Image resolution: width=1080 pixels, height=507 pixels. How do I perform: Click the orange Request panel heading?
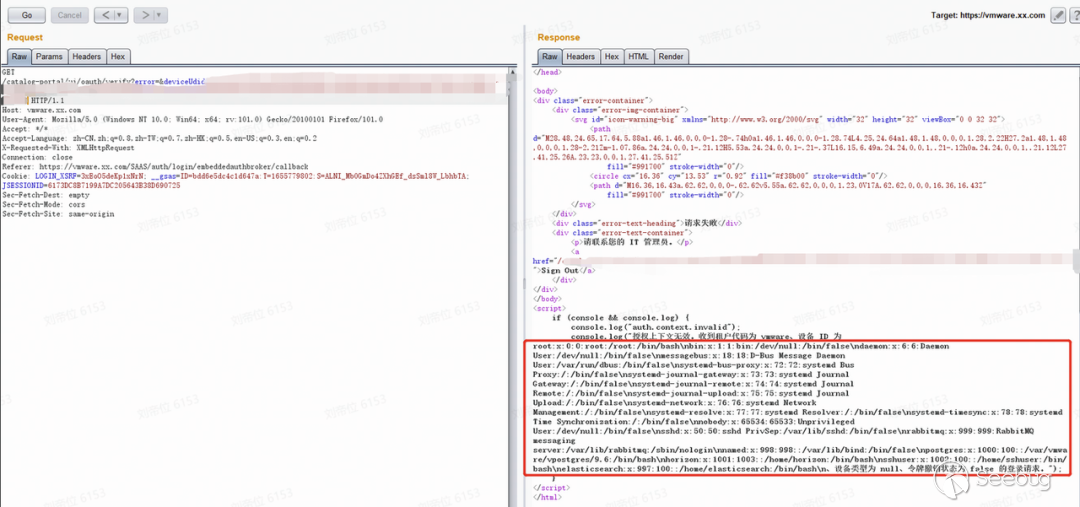click(25, 37)
